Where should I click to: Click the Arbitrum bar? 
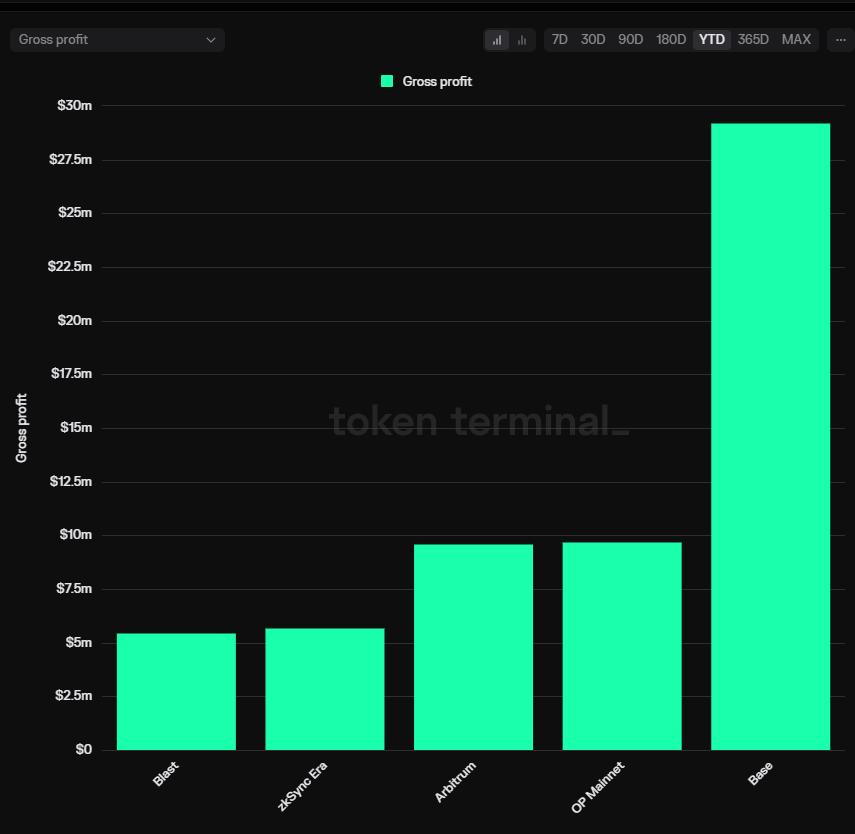click(x=473, y=647)
